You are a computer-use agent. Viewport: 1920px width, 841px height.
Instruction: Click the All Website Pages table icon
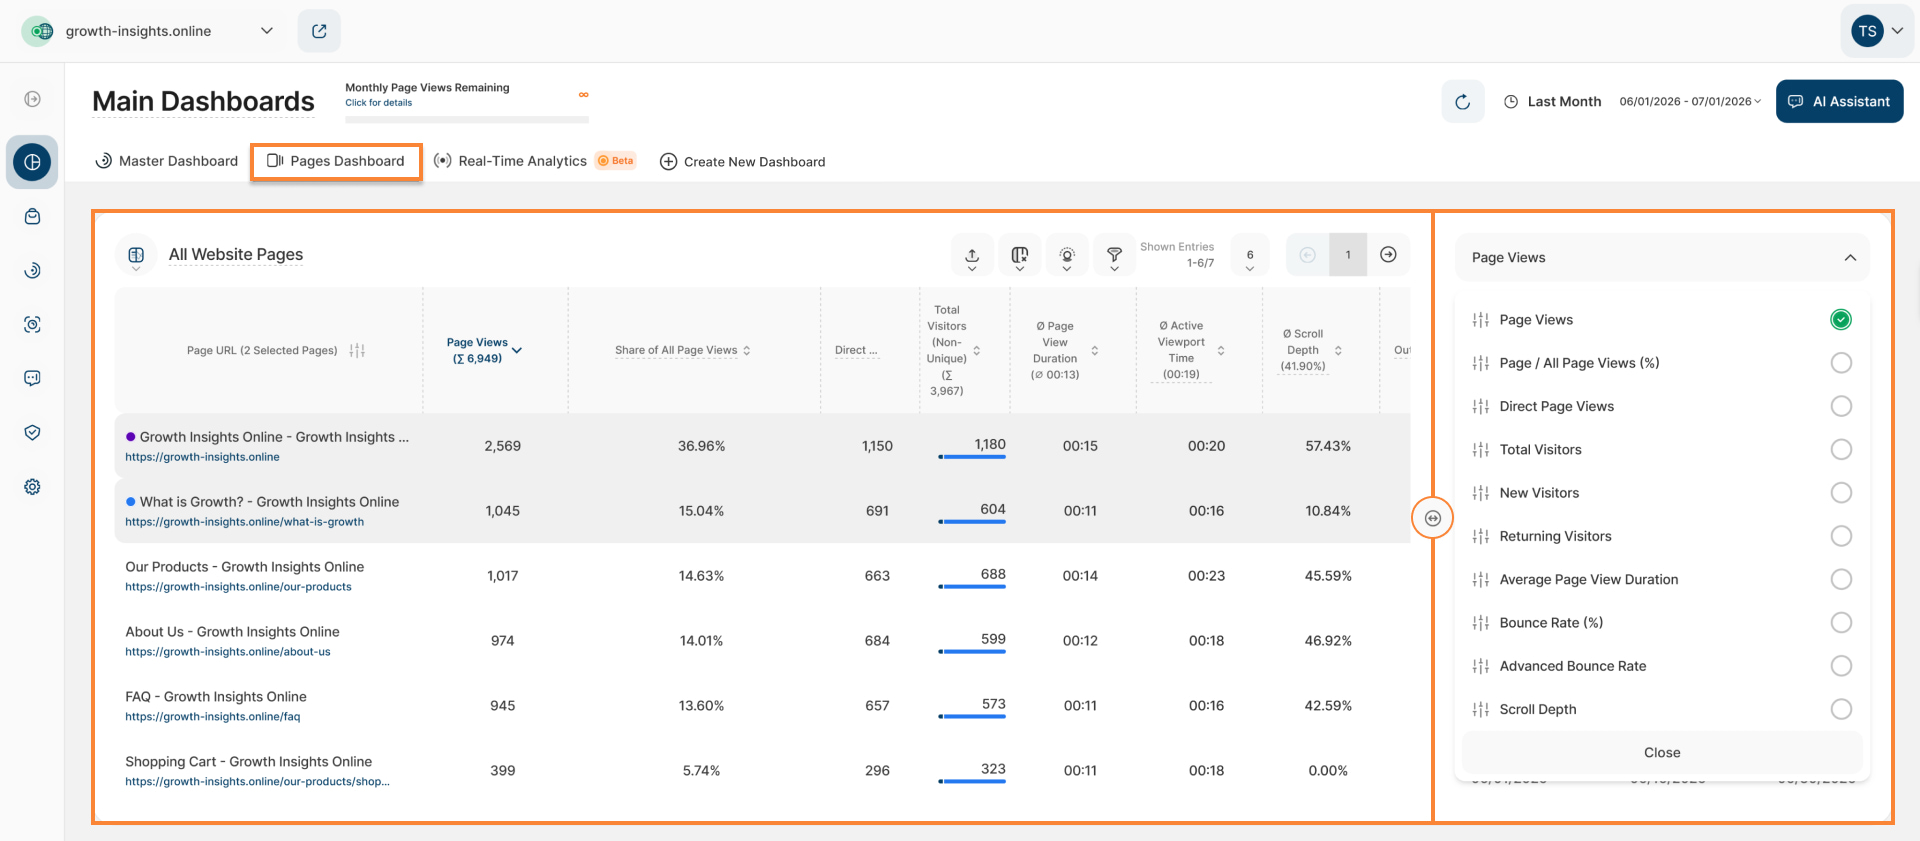tap(136, 255)
